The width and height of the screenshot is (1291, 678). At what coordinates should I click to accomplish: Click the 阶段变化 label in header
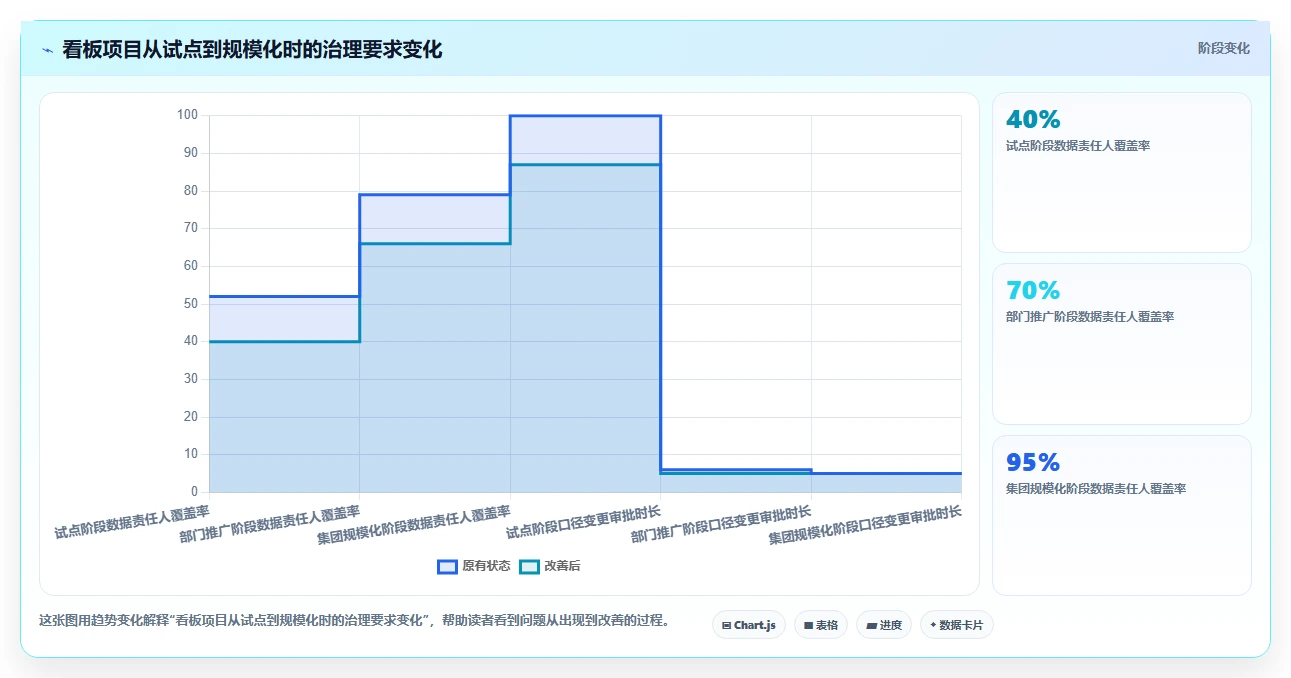[x=1223, y=48]
